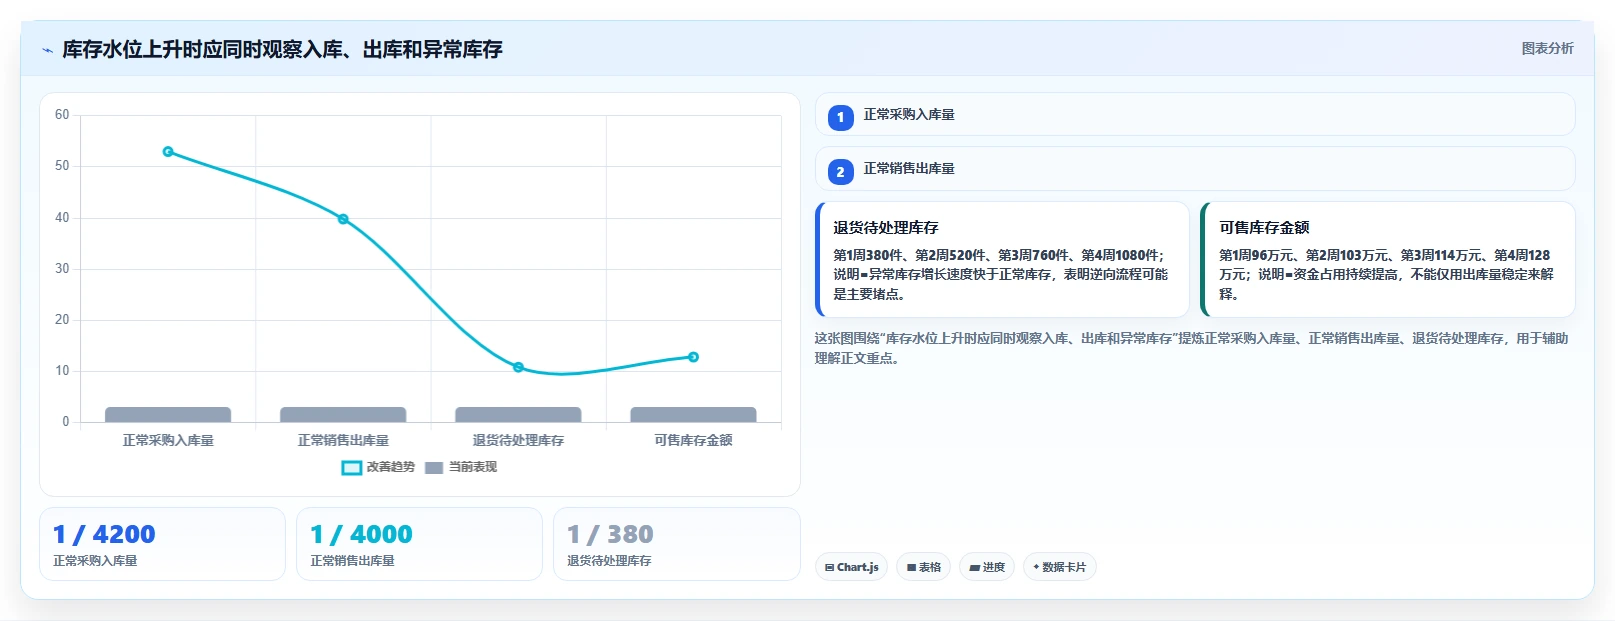
Task: Click the bar for 可售库存金额
Action: pos(693,415)
